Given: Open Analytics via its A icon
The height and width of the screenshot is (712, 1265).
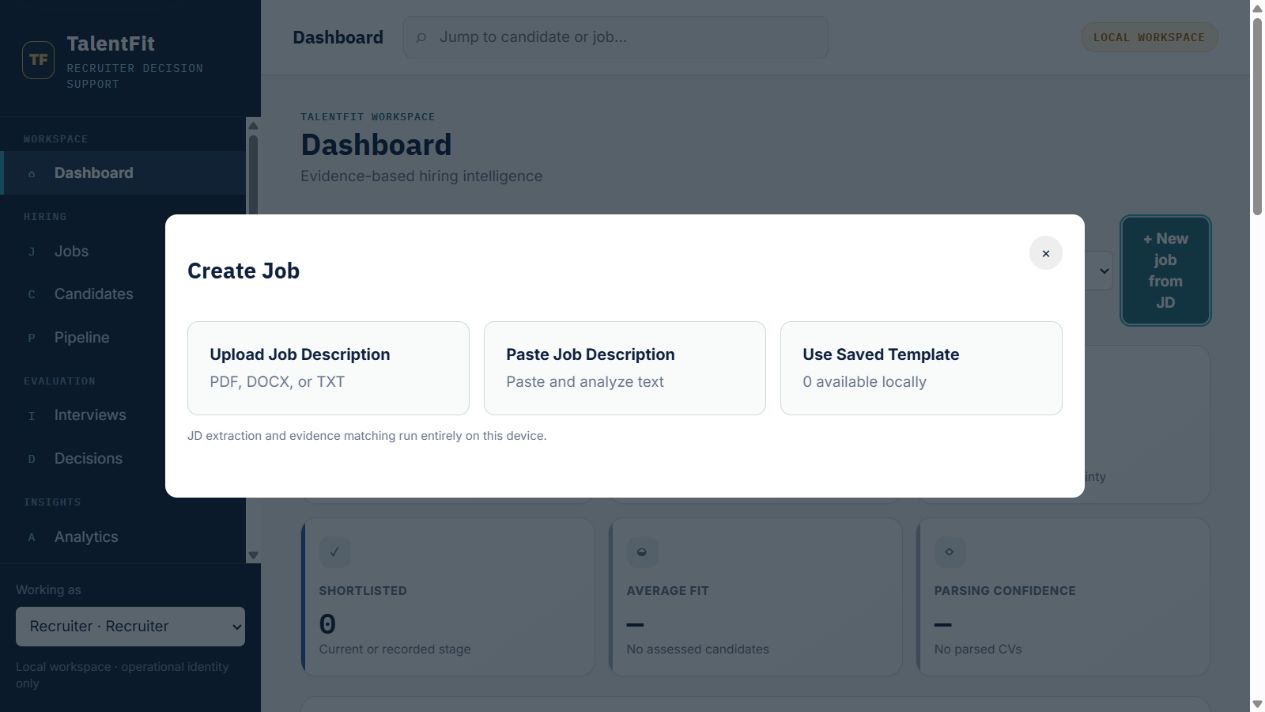Looking at the screenshot, I should pyautogui.click(x=31, y=537).
